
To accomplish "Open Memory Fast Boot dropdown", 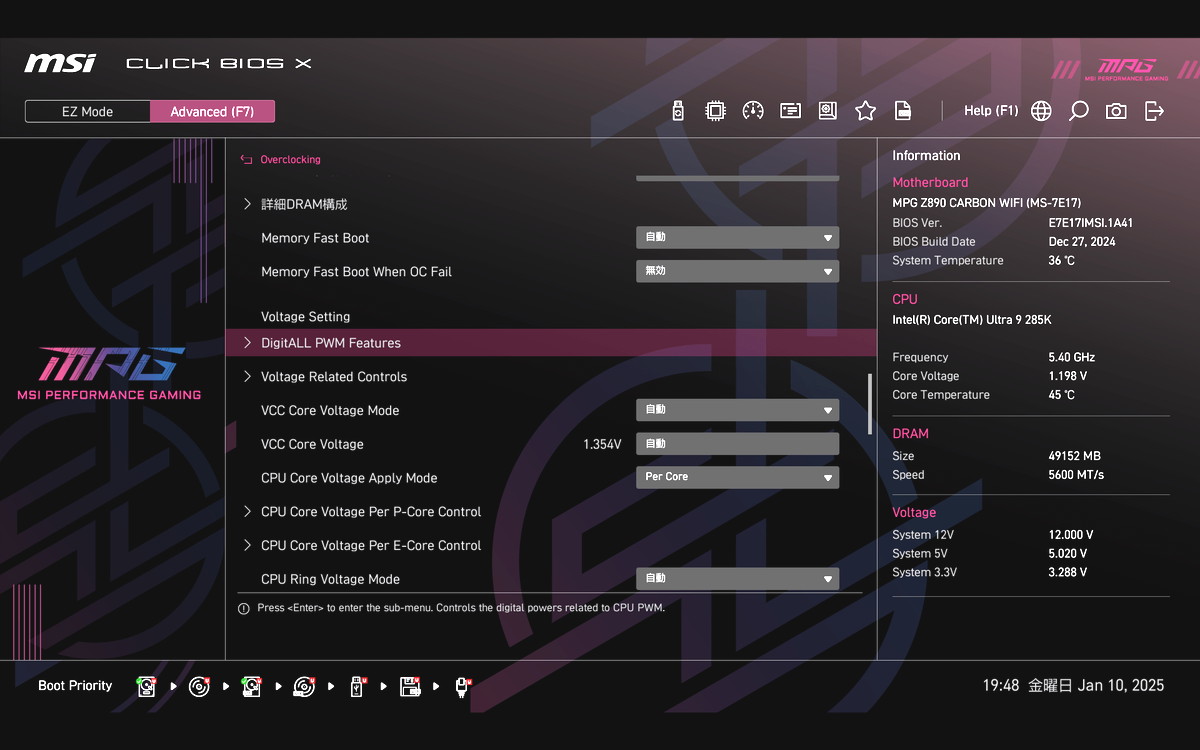I will [737, 238].
